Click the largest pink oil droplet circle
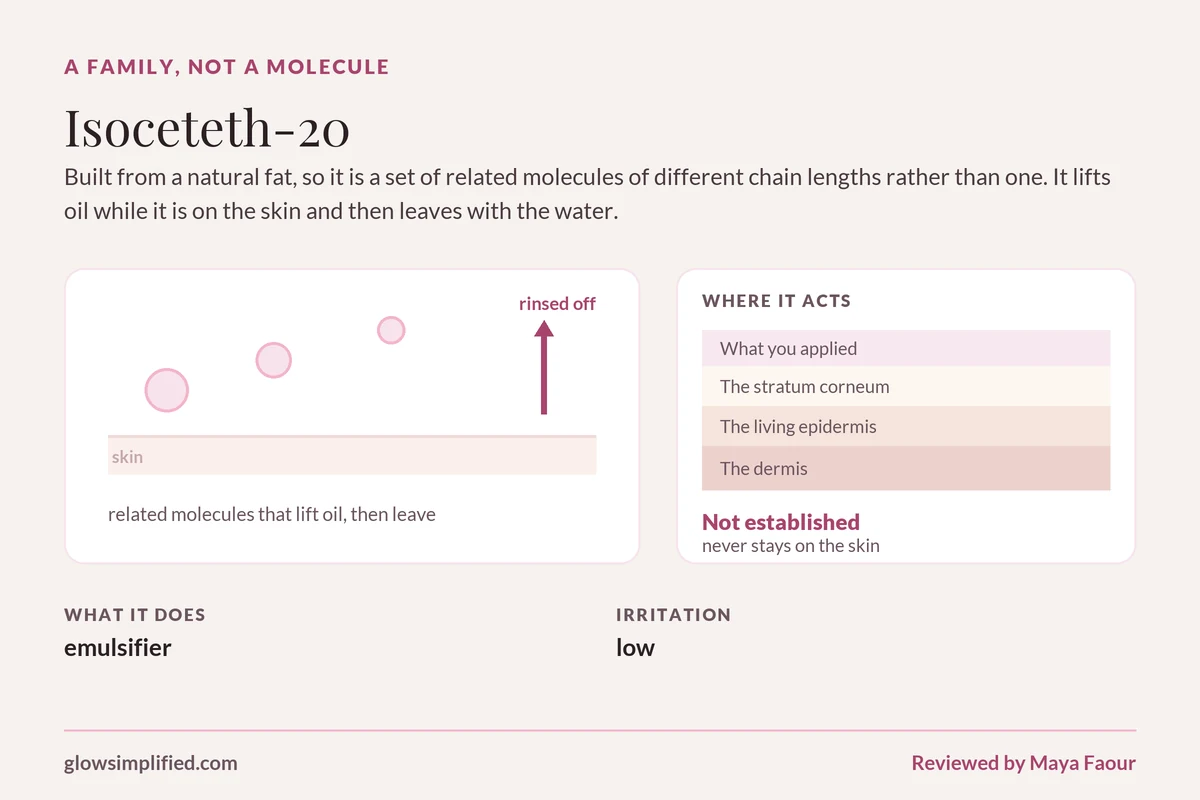Viewport: 1200px width, 800px height. [167, 390]
